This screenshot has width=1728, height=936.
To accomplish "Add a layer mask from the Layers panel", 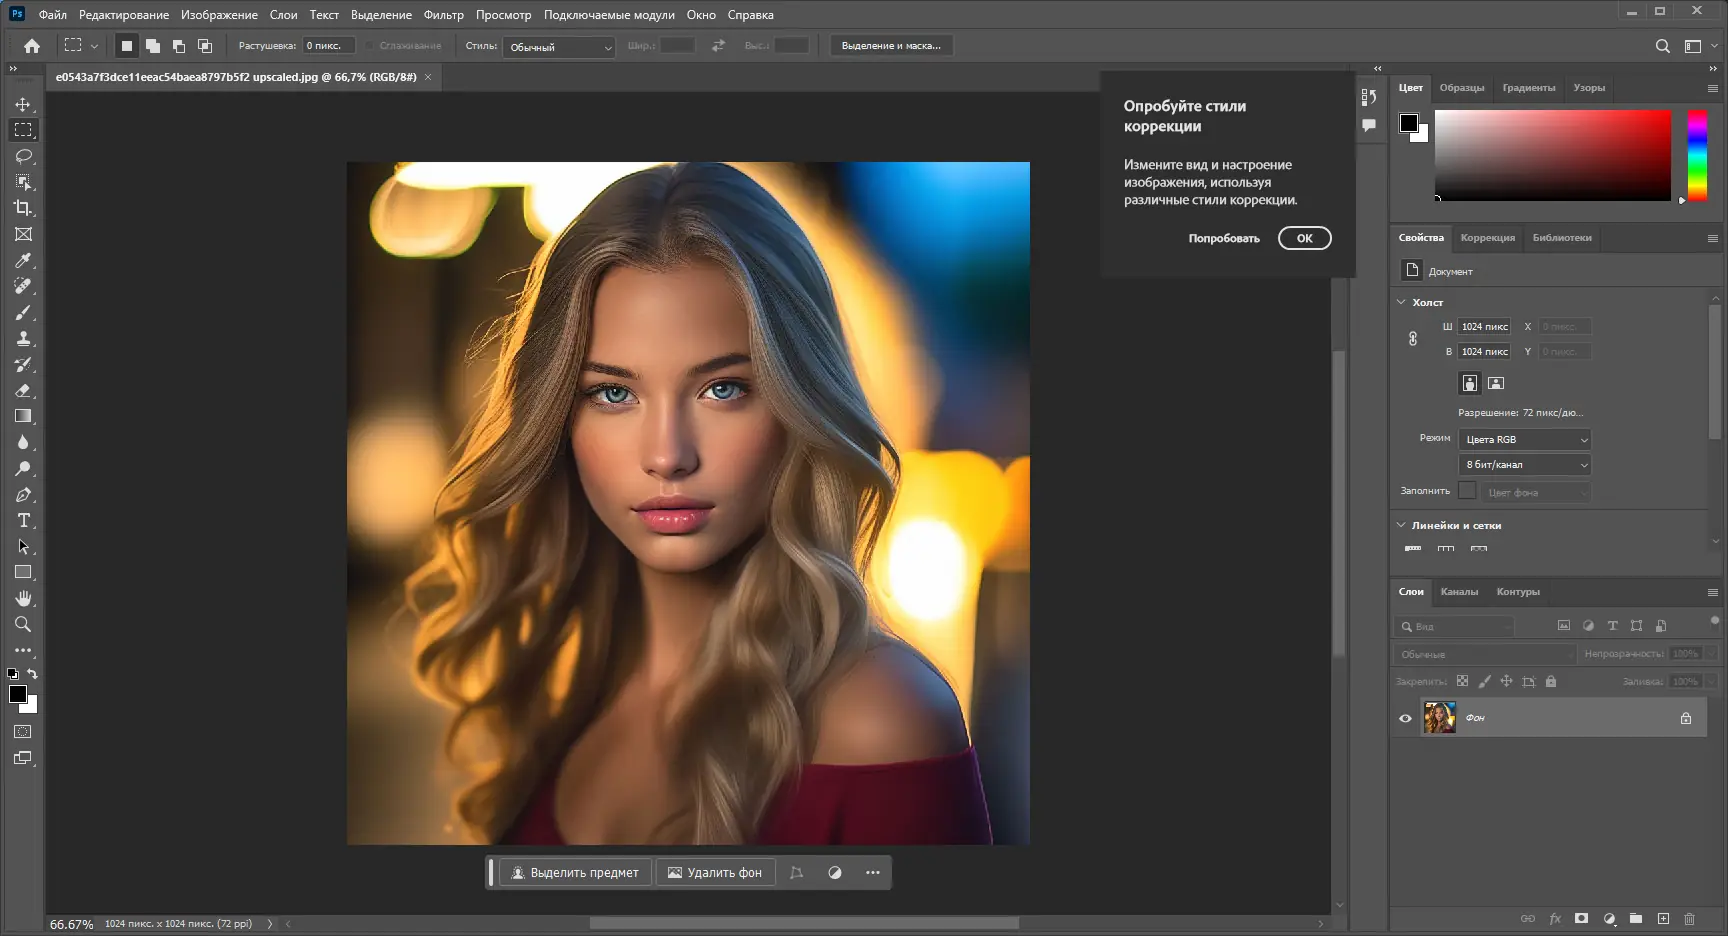I will (x=1582, y=918).
